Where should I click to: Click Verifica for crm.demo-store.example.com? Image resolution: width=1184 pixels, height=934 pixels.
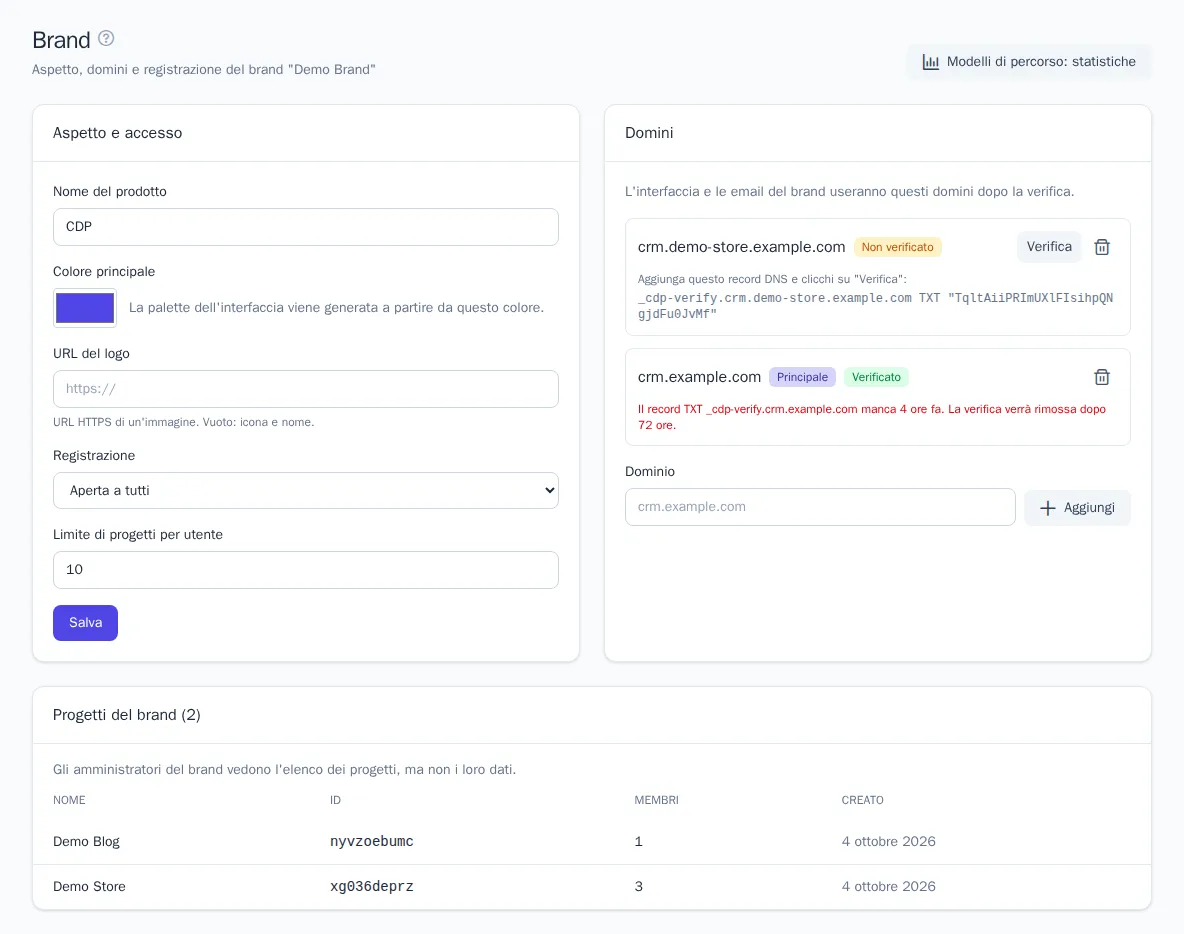(x=1049, y=247)
